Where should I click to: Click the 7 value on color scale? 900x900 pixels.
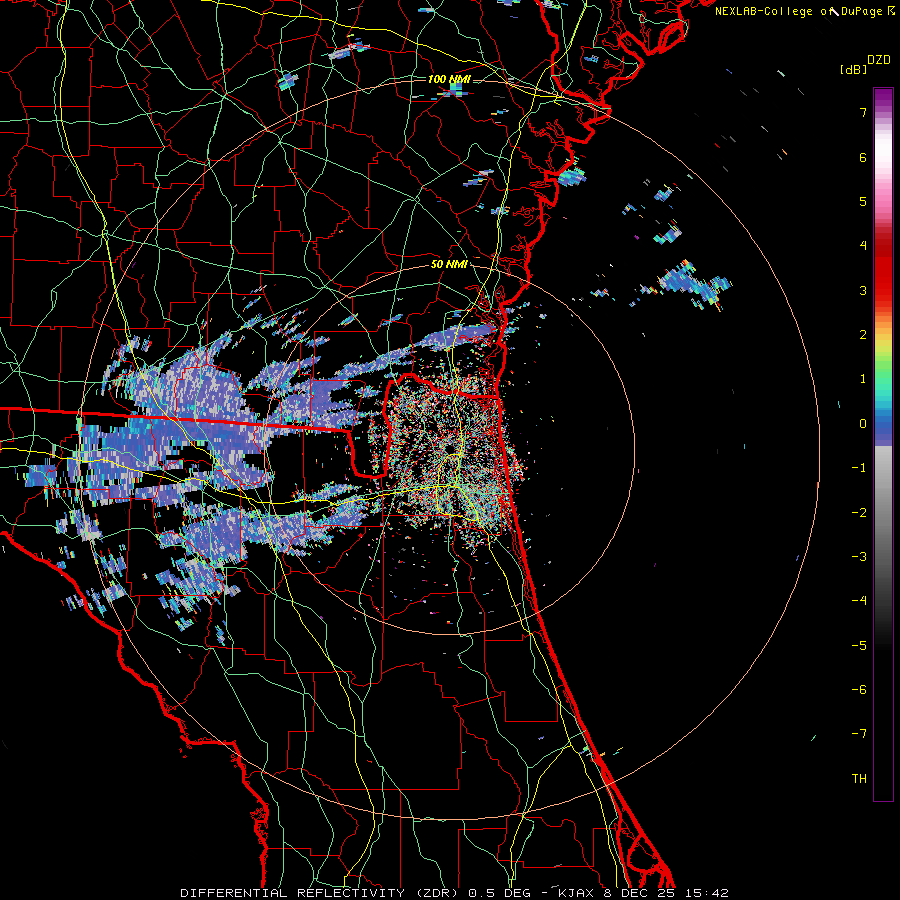pyautogui.click(x=863, y=112)
